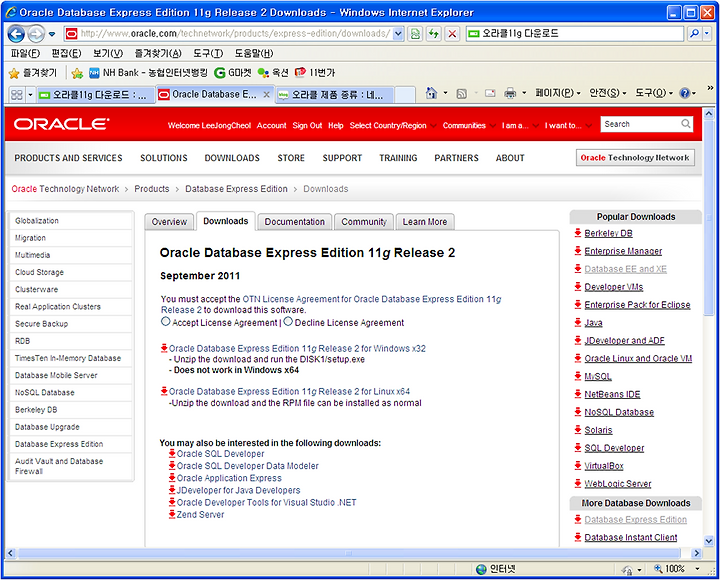Click the browser Forward arrow button
This screenshot has height=580, width=720.
tap(36, 34)
